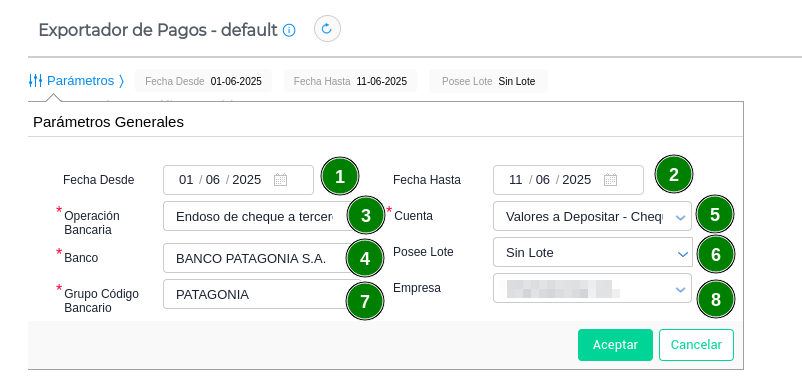
Task: Click the Cancelar button
Action: point(696,345)
